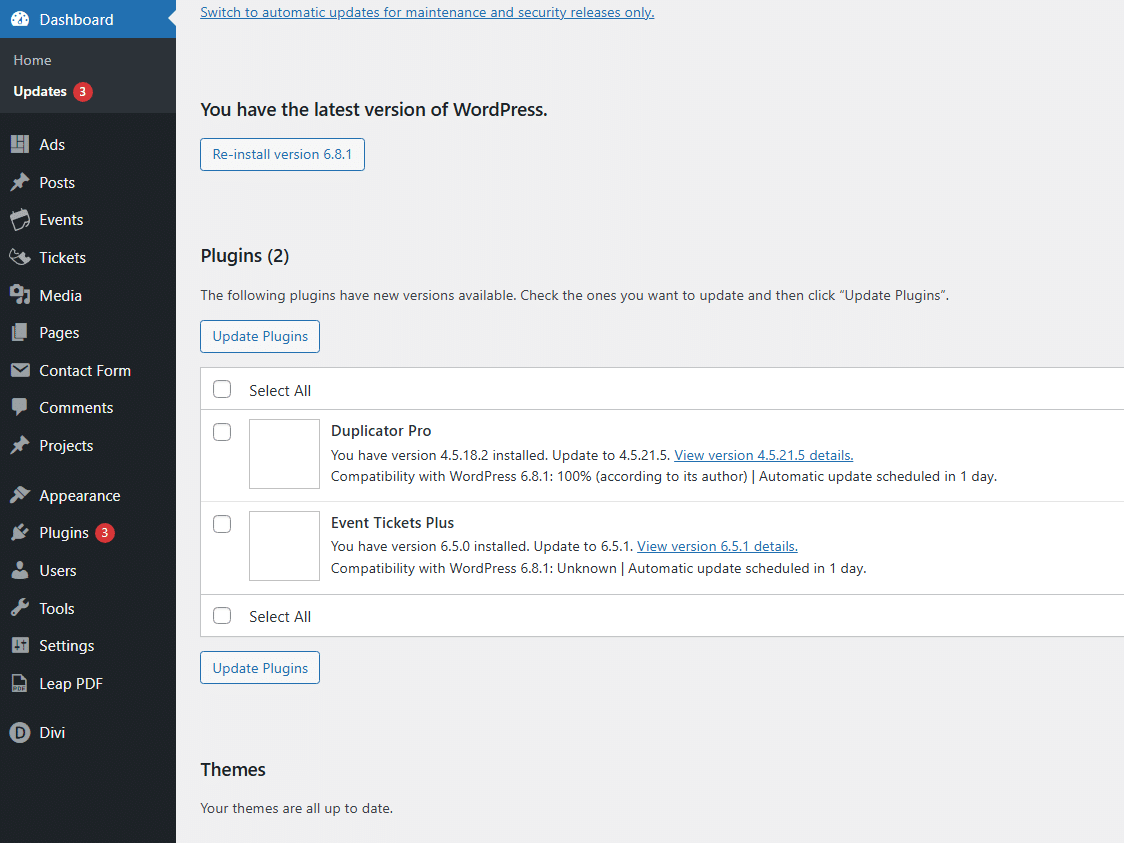This screenshot has width=1124, height=843.
Task: Open the Appearance menu label
Action: (x=80, y=496)
